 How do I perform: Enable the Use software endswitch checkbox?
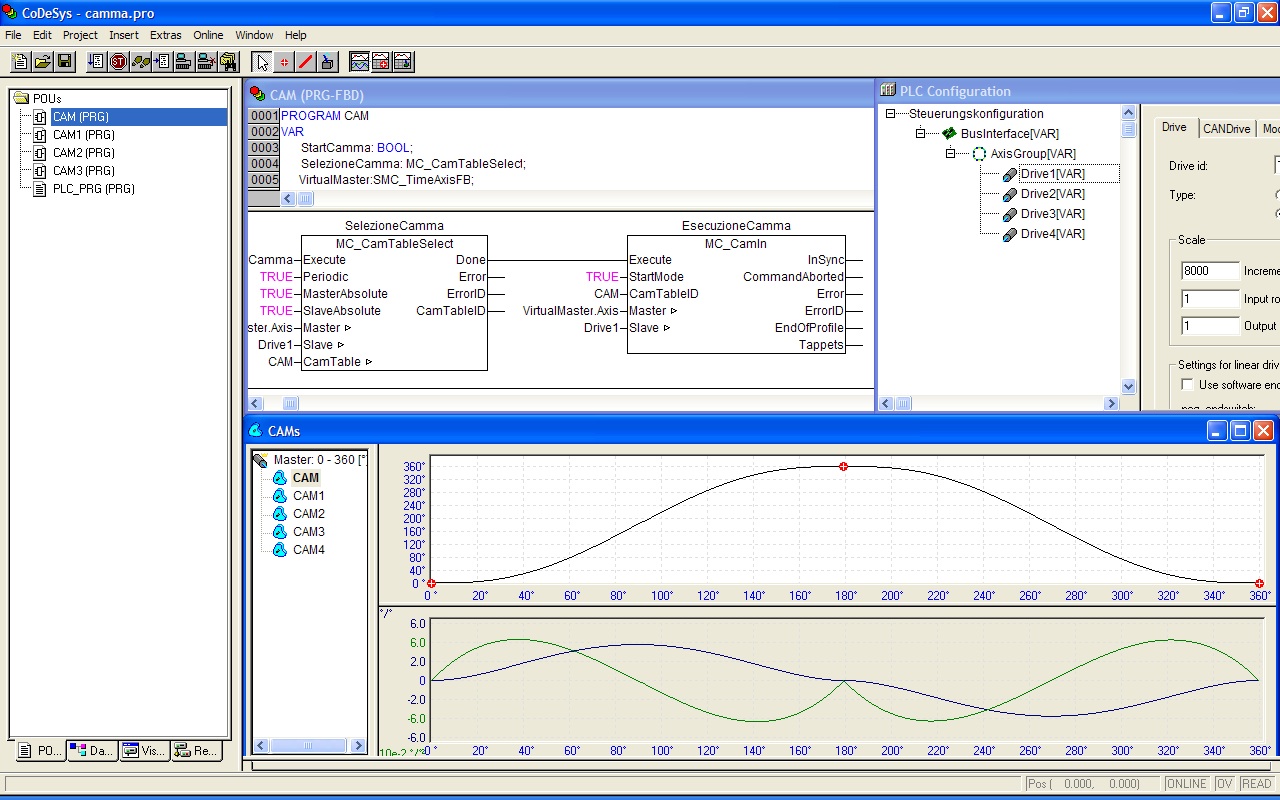coord(1187,385)
